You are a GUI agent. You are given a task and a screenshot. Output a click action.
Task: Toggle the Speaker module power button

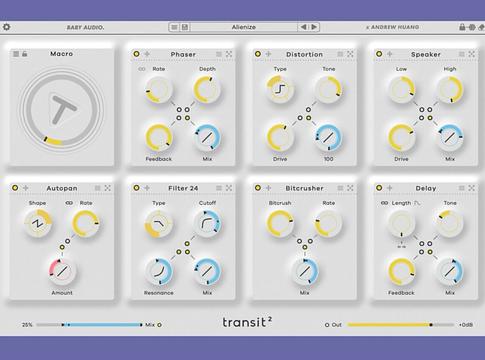(379, 54)
